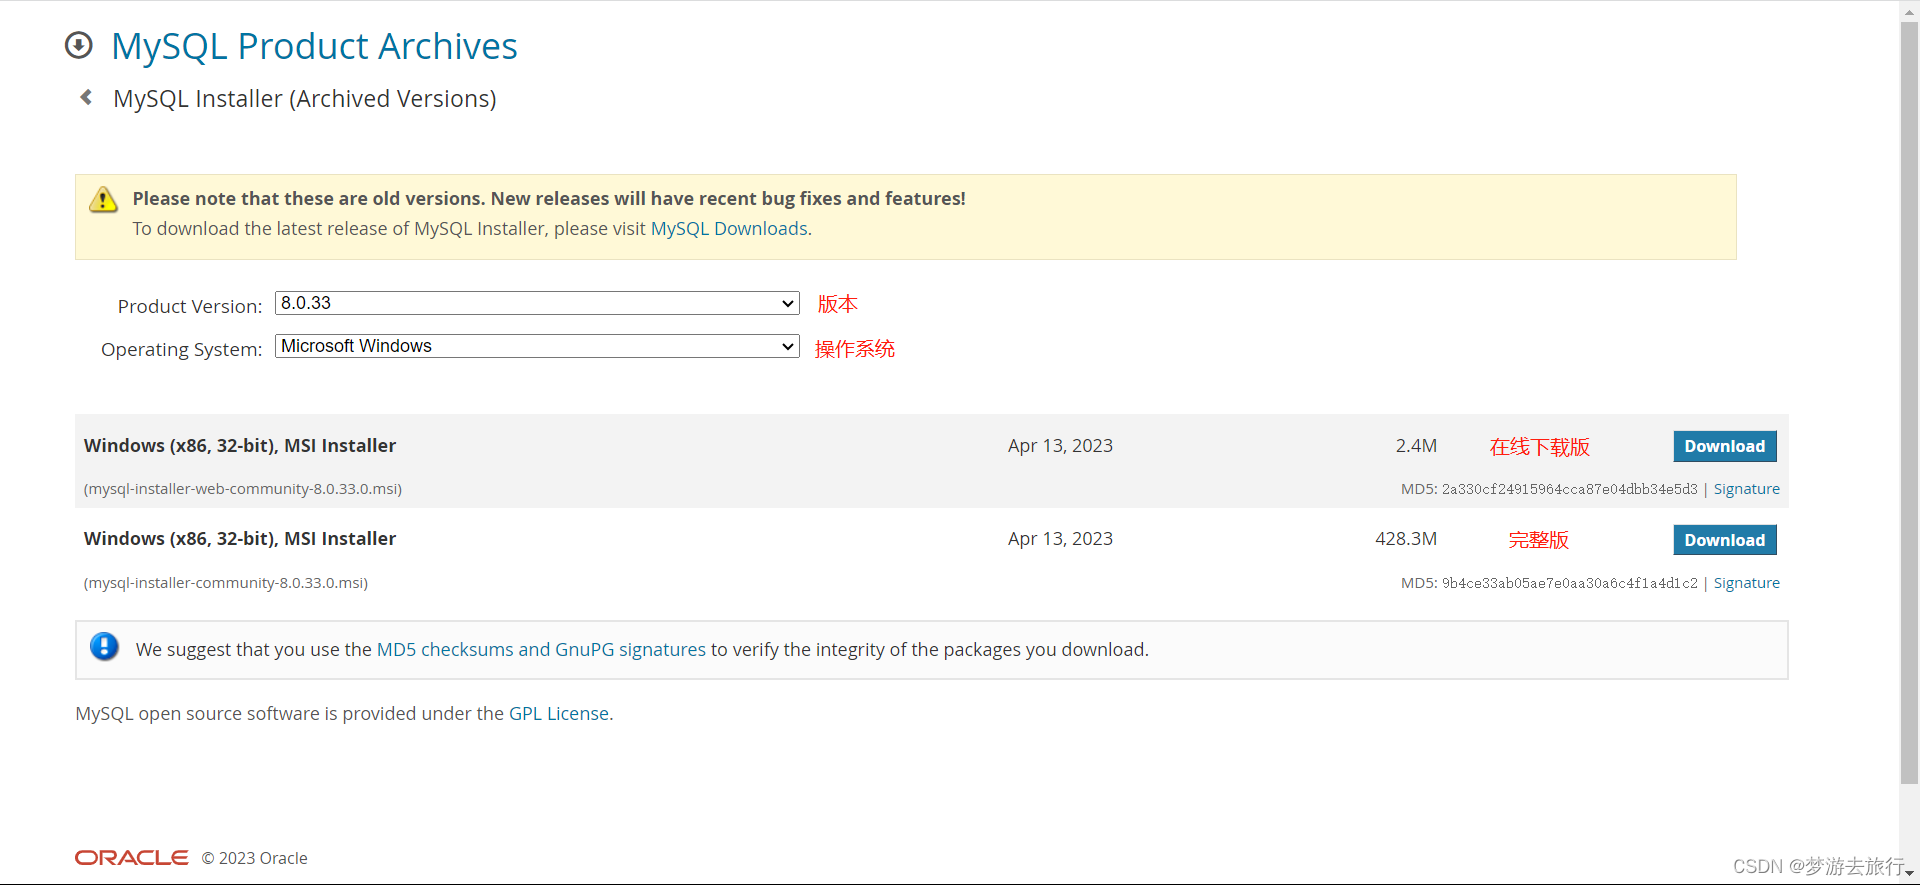
Task: Open the Operating System dropdown
Action: point(537,346)
